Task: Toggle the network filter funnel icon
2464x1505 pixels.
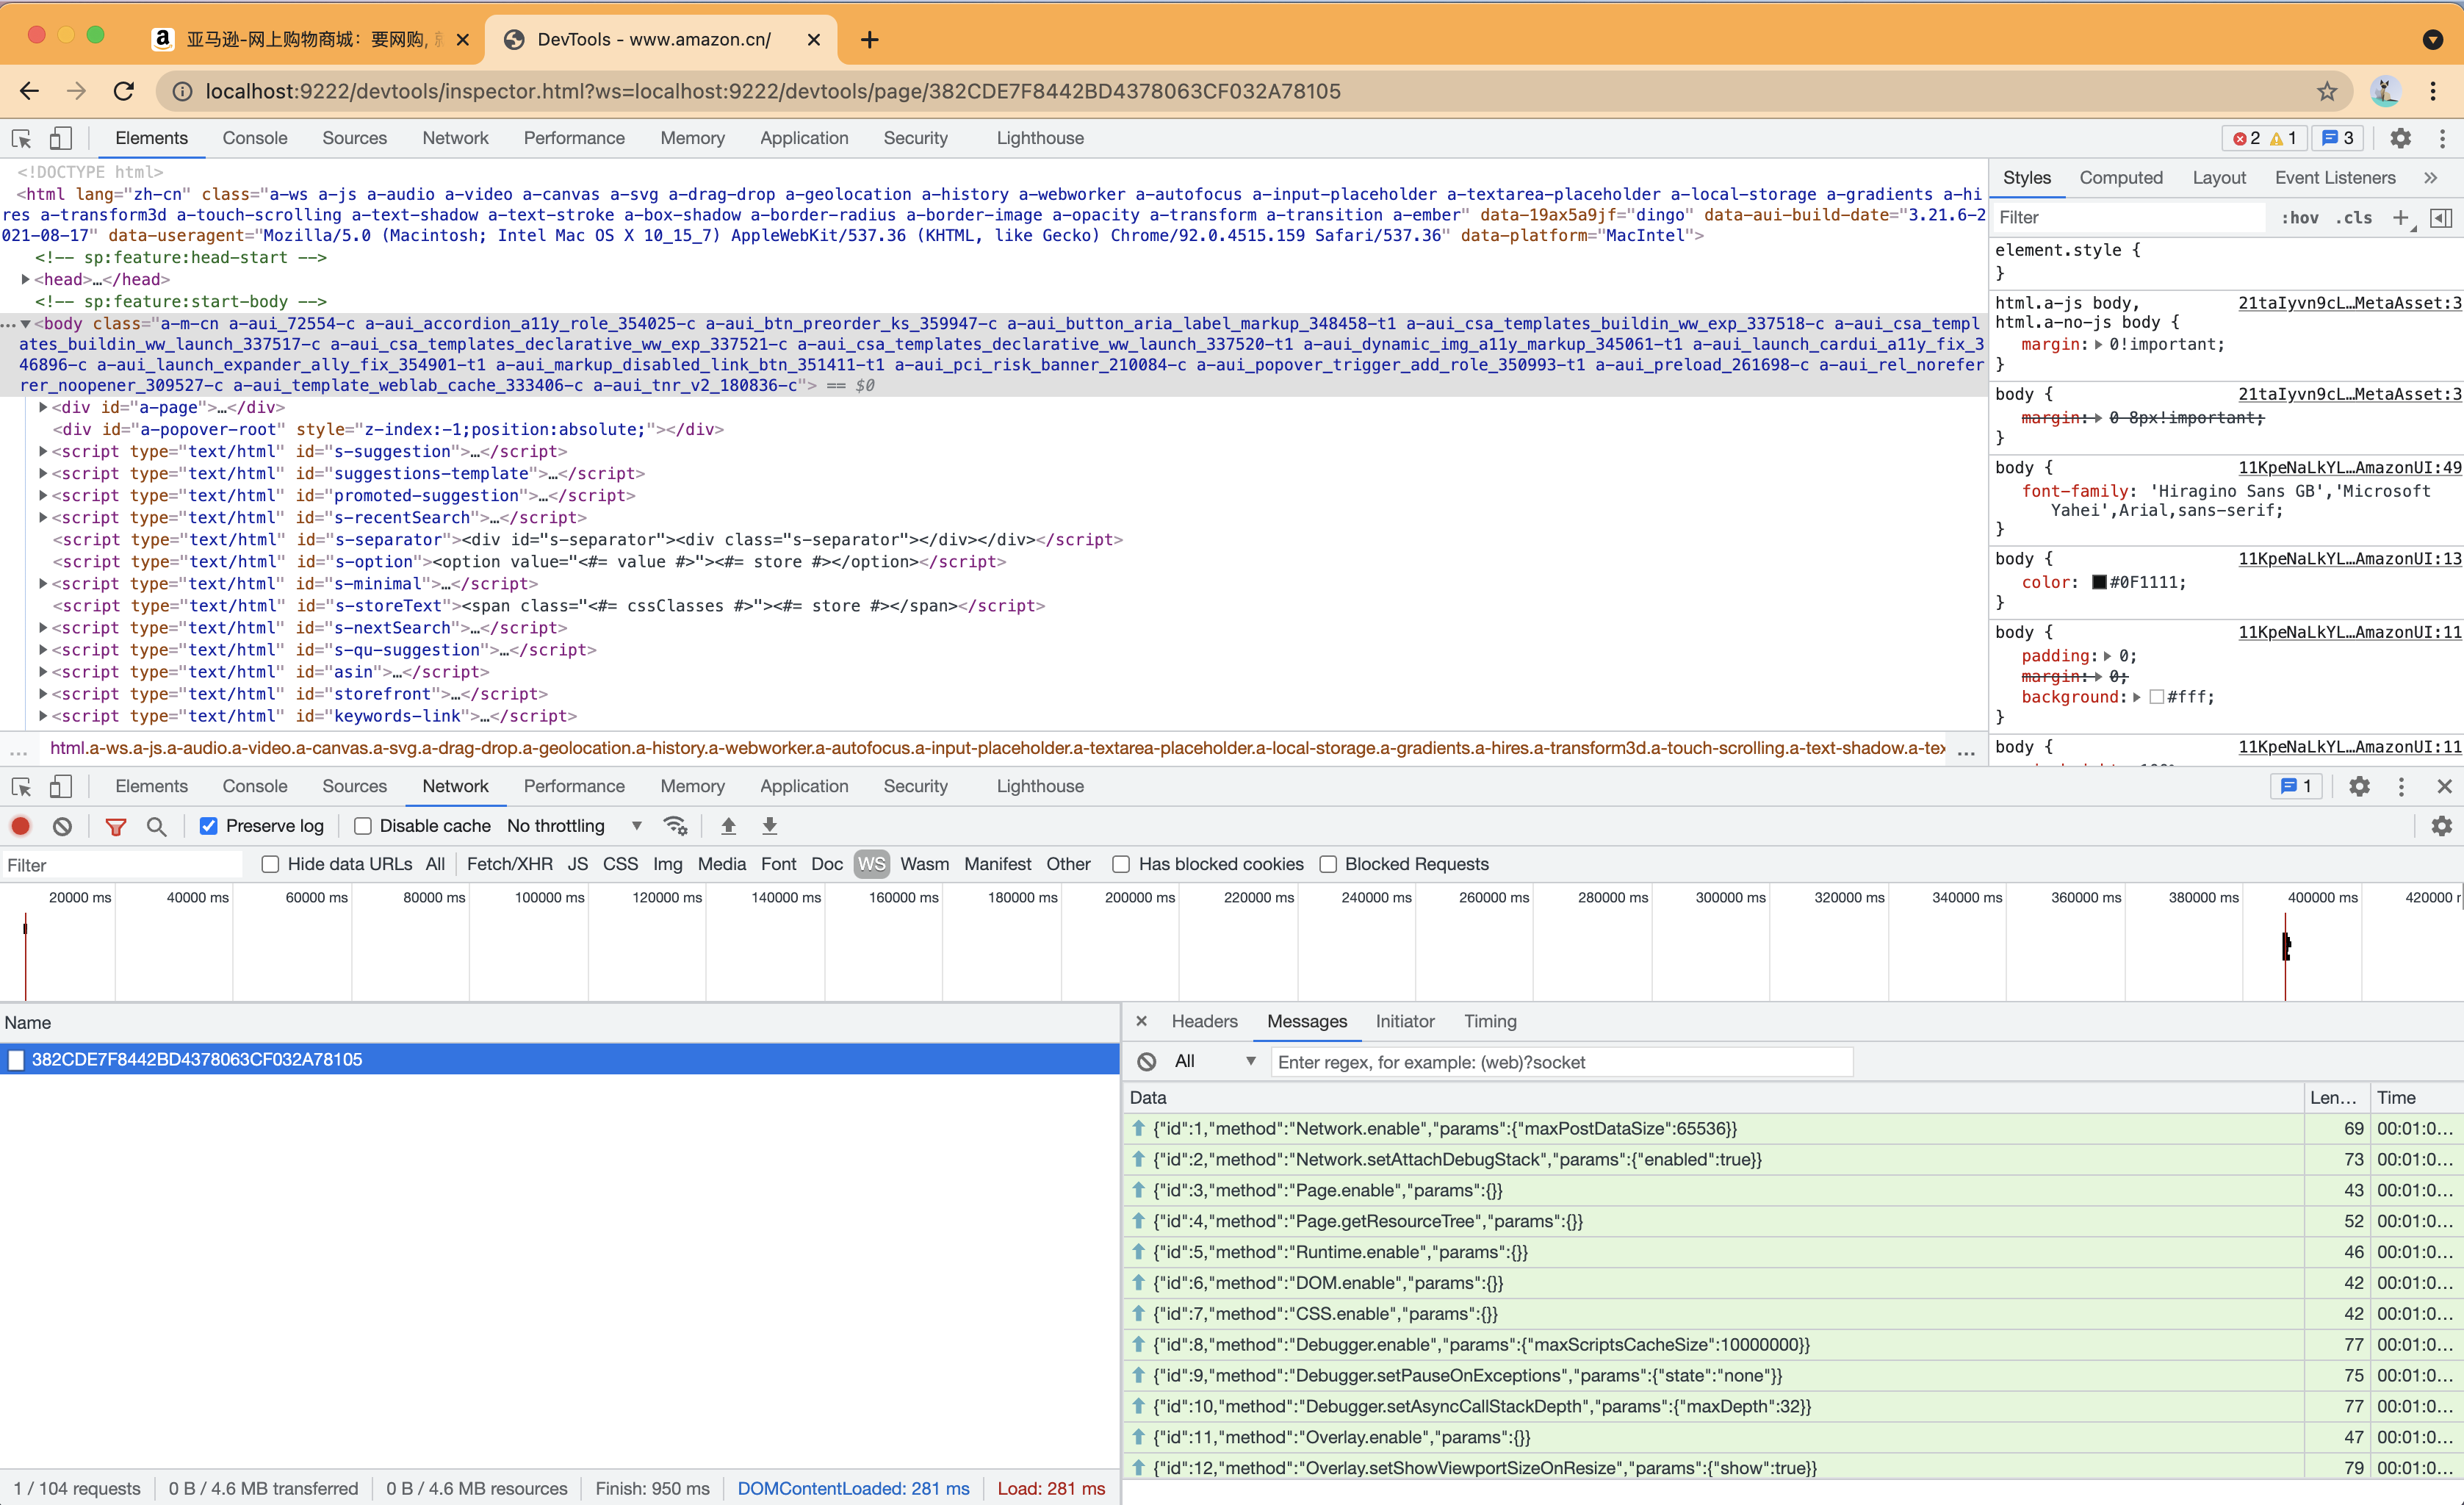Action: coord(116,826)
